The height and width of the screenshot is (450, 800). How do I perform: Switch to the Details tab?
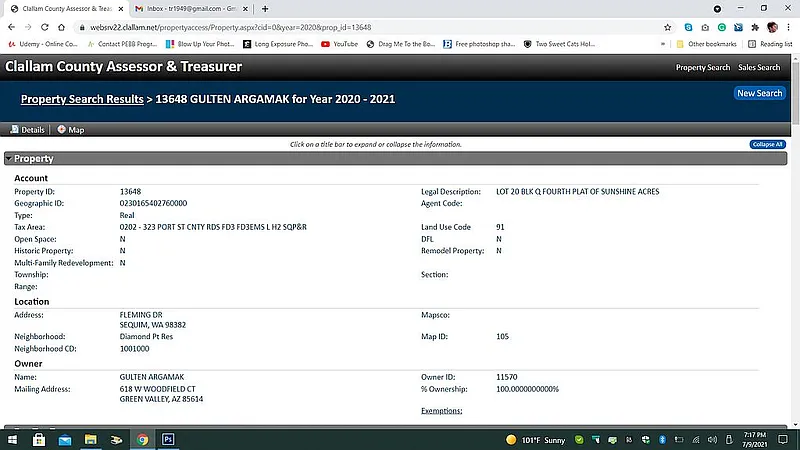28,129
